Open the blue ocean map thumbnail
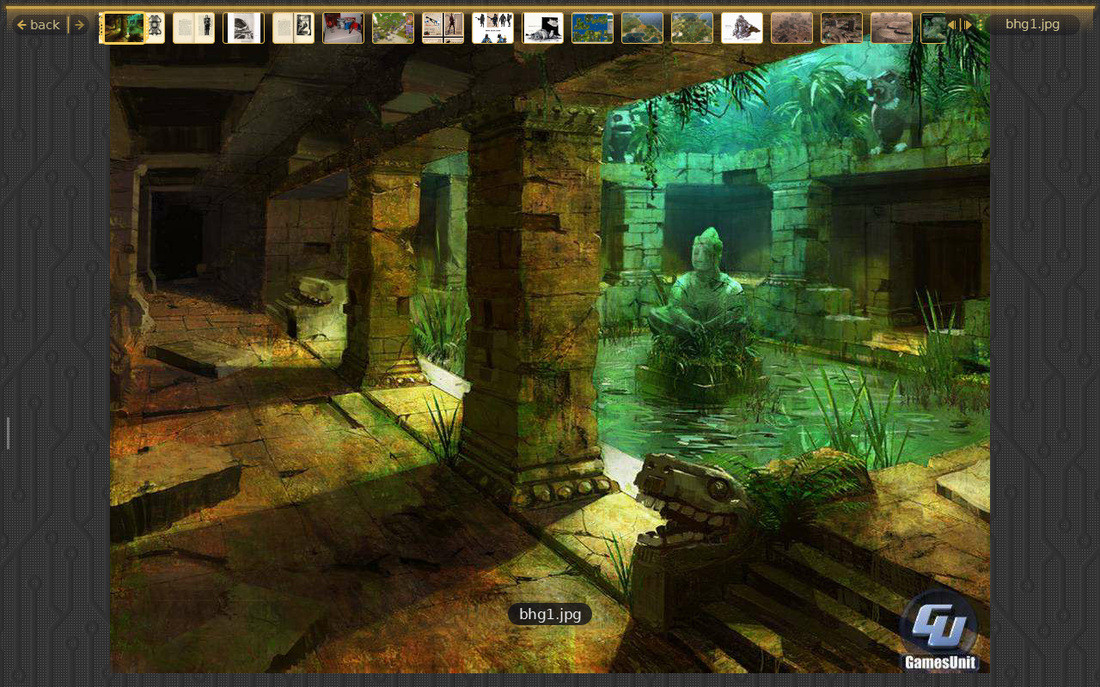This screenshot has height=687, width=1100. [592, 28]
